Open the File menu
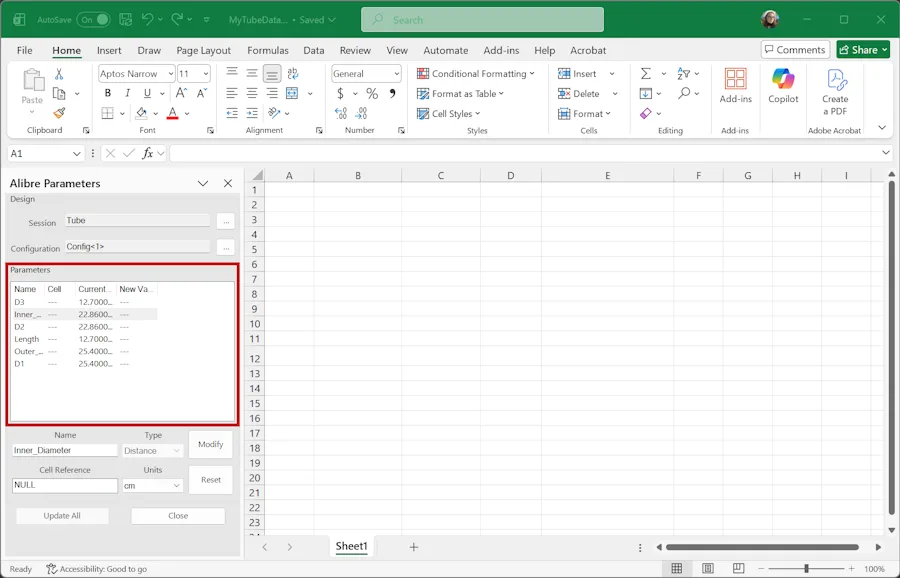The width and height of the screenshot is (900, 578). [x=25, y=51]
